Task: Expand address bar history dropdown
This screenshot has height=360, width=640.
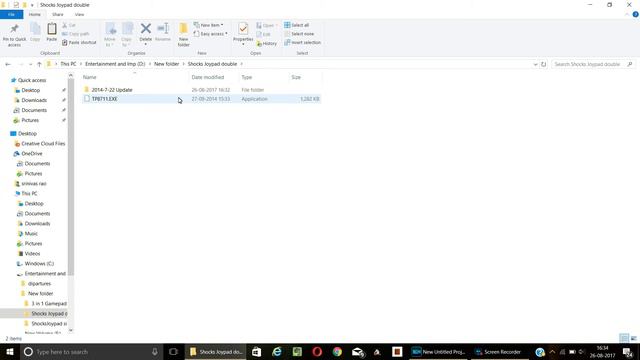Action: (x=535, y=64)
